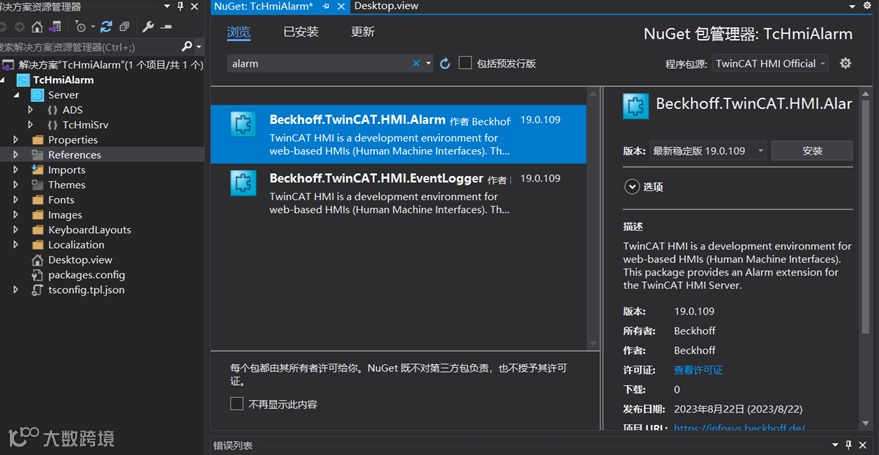879x455 pixels.
Task: Click the Home icon in Solution Explorer
Action: pos(37,26)
